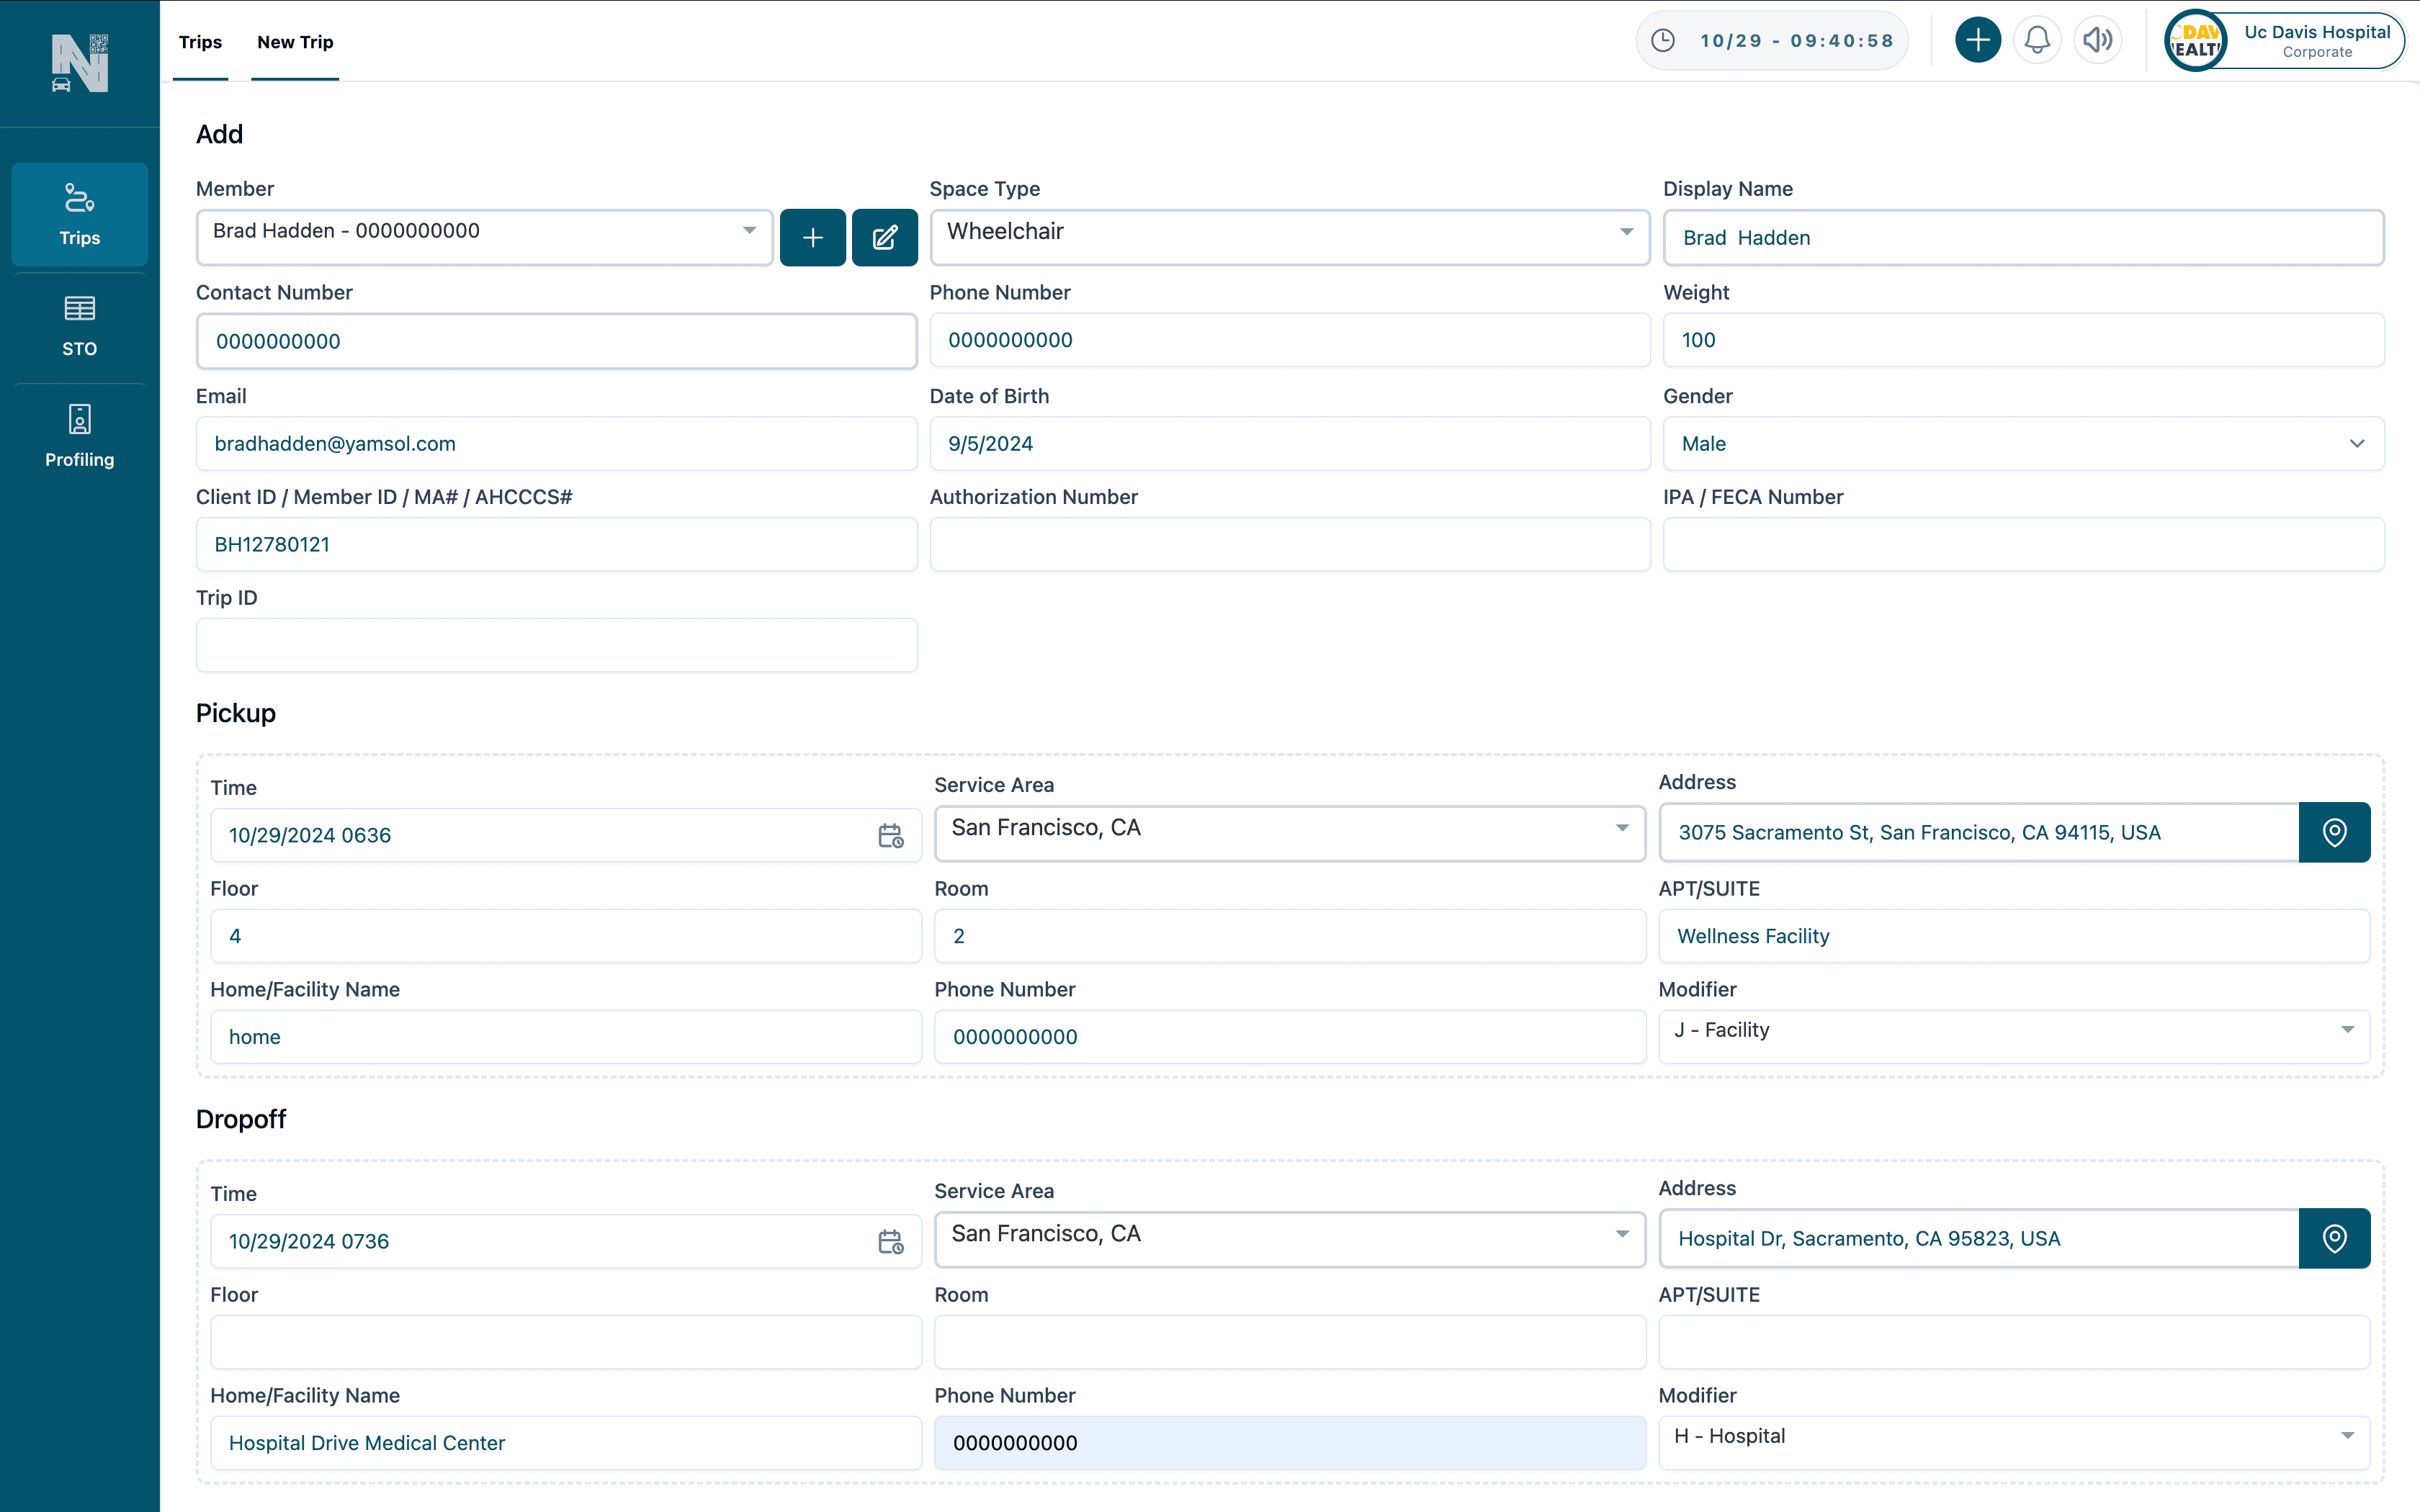The height and width of the screenshot is (1512, 2420).
Task: Add a new member with plus button
Action: coord(812,237)
